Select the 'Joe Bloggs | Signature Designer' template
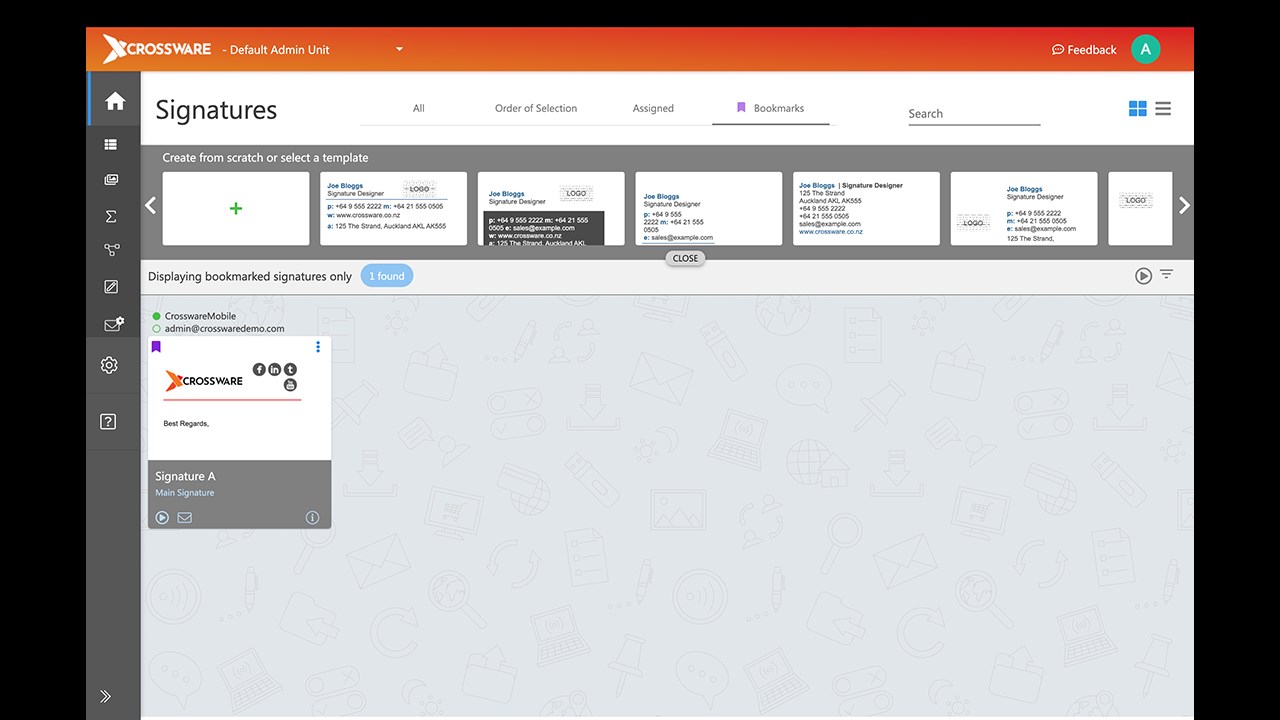 tap(866, 208)
